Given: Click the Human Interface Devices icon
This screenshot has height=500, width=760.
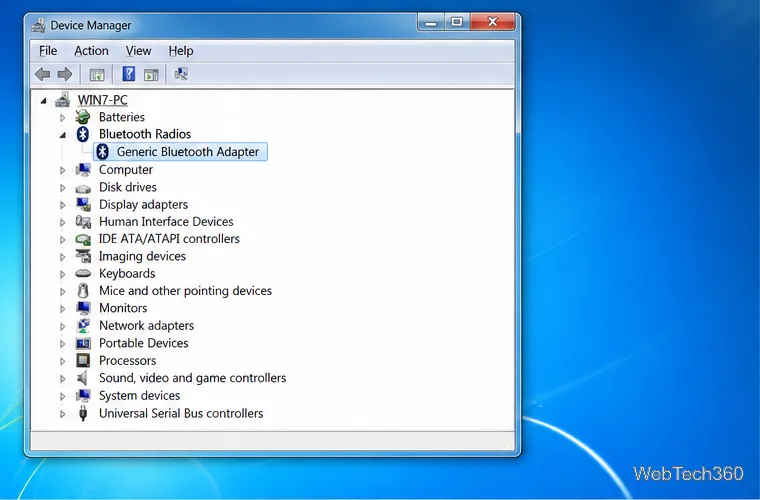Looking at the screenshot, I should point(83,222).
